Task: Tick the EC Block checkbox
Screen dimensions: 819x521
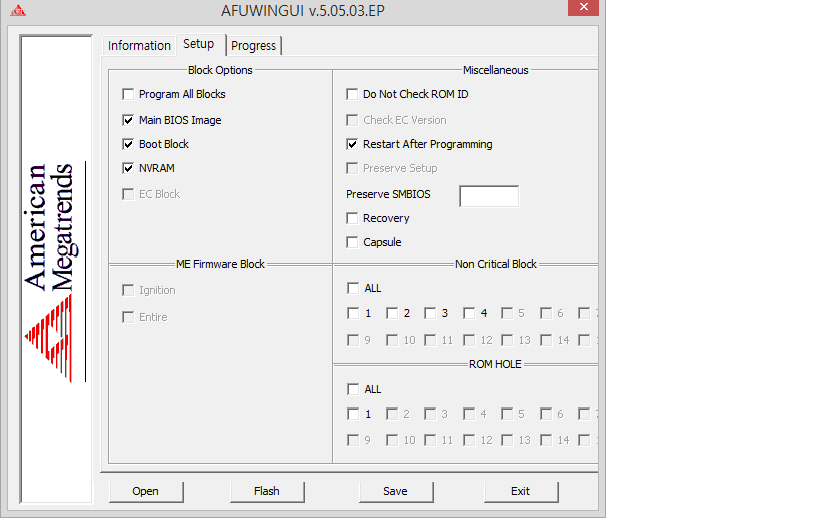Action: point(128,194)
